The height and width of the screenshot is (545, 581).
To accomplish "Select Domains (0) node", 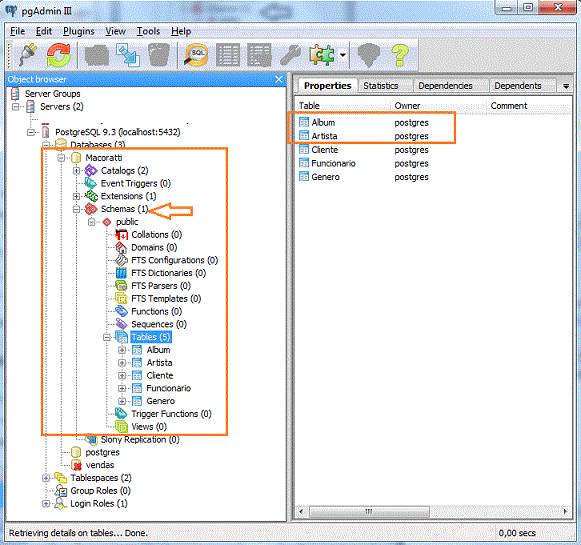I will (x=154, y=247).
